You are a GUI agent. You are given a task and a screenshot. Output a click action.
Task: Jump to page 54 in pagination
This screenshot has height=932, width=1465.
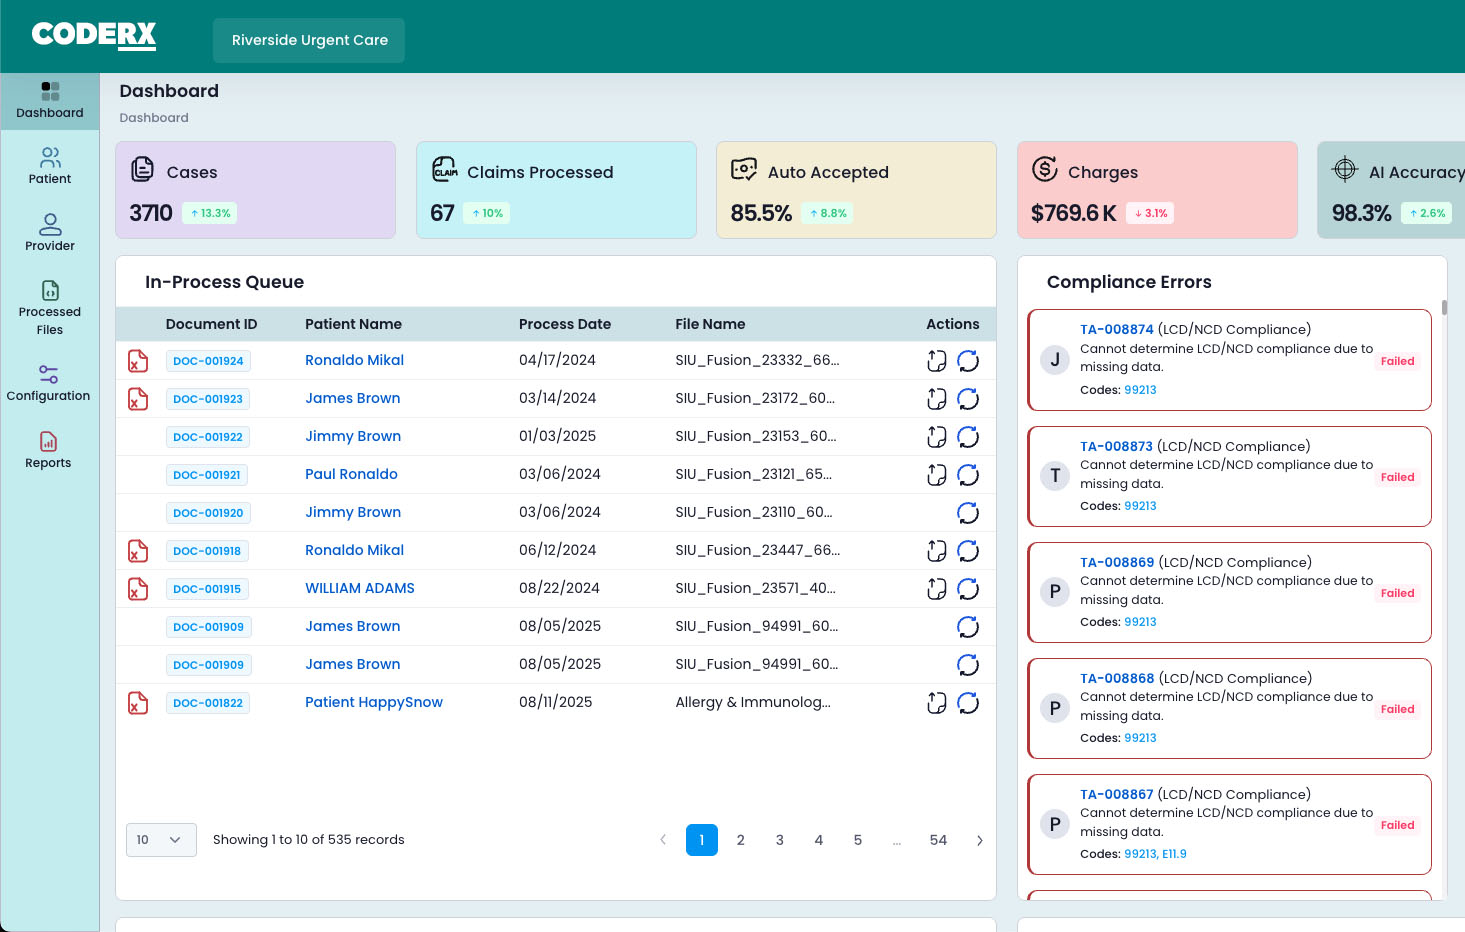pyautogui.click(x=938, y=840)
